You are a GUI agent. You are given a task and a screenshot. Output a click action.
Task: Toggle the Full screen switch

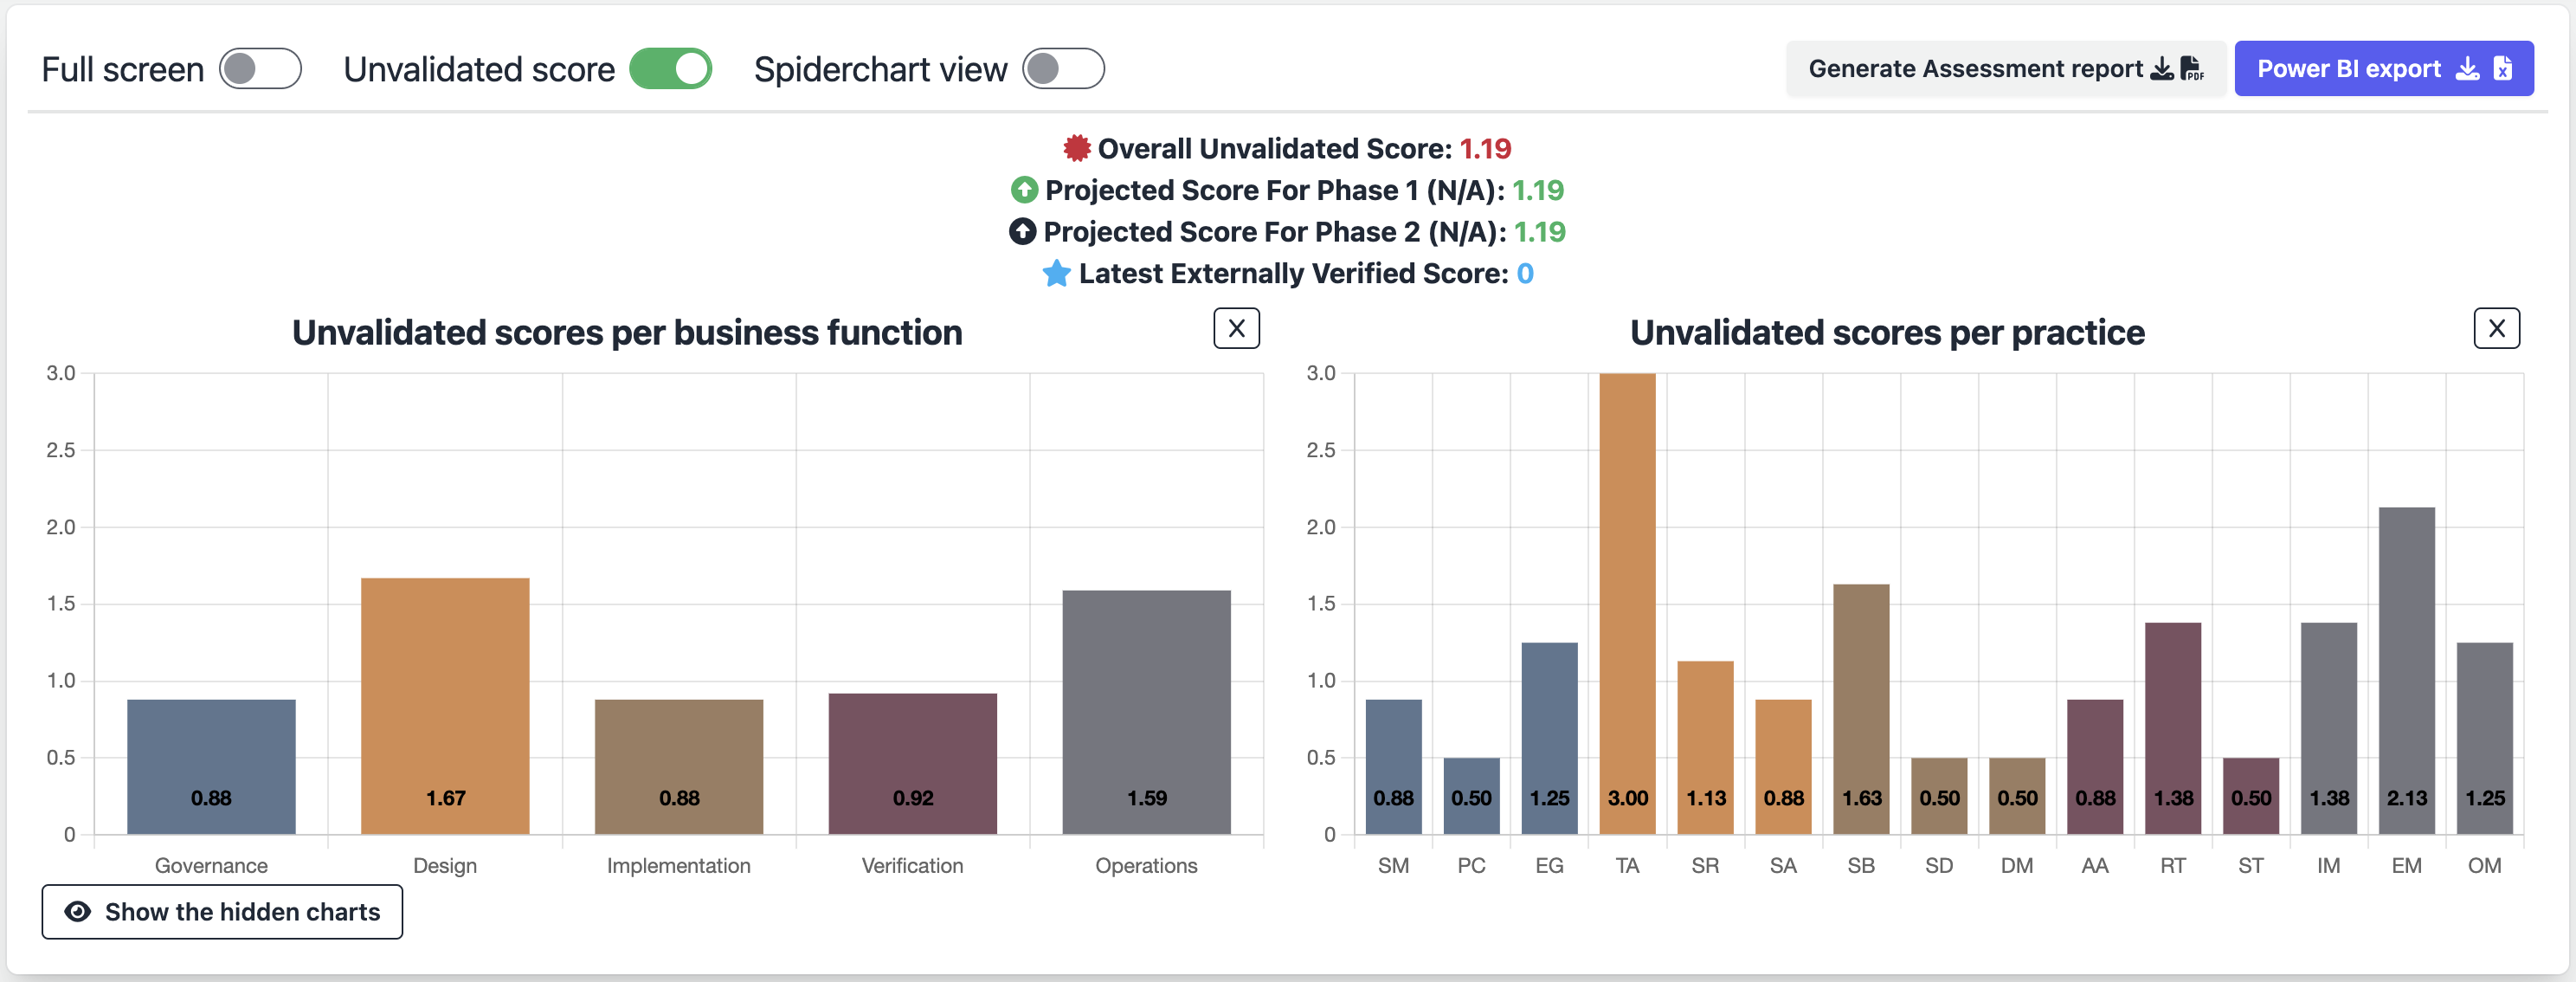click(x=260, y=69)
